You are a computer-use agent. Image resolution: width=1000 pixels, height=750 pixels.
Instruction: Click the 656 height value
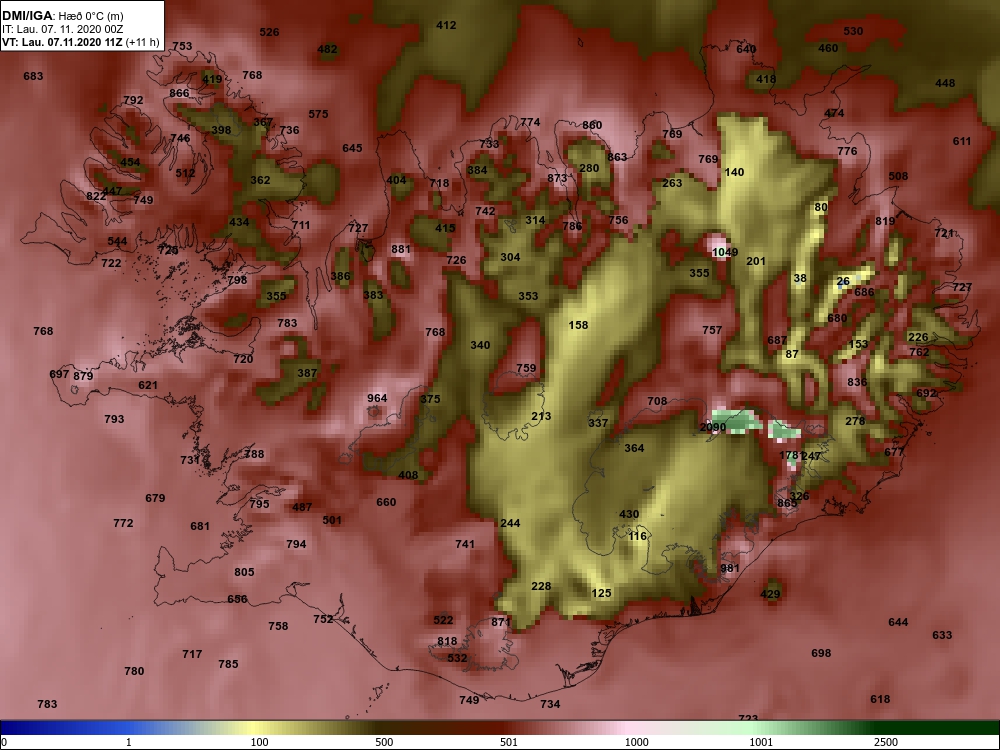point(237,599)
